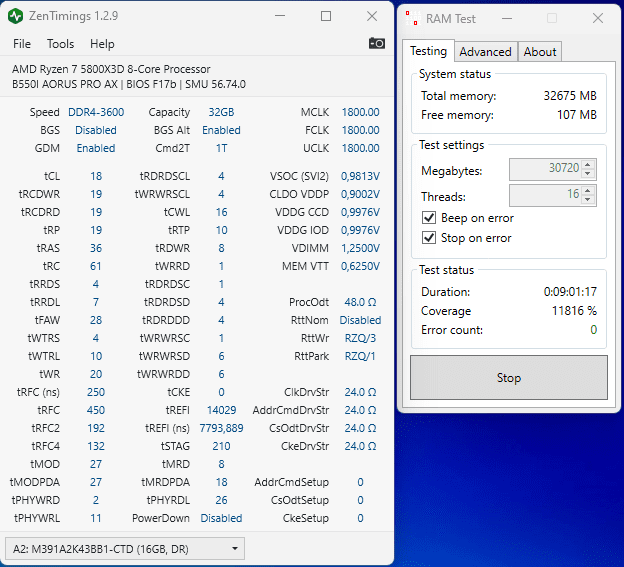Click the RAM Test app title icon
624x567 pixels.
(413, 18)
